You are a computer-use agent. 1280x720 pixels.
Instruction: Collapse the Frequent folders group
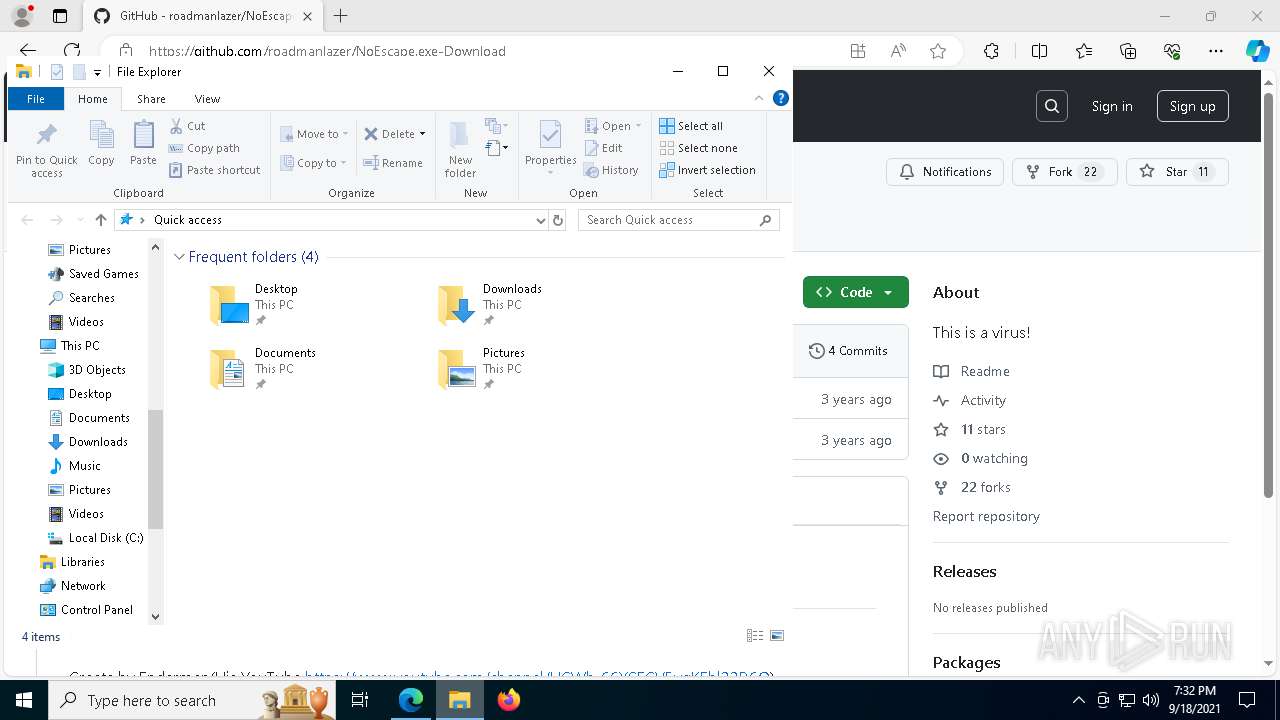(179, 257)
